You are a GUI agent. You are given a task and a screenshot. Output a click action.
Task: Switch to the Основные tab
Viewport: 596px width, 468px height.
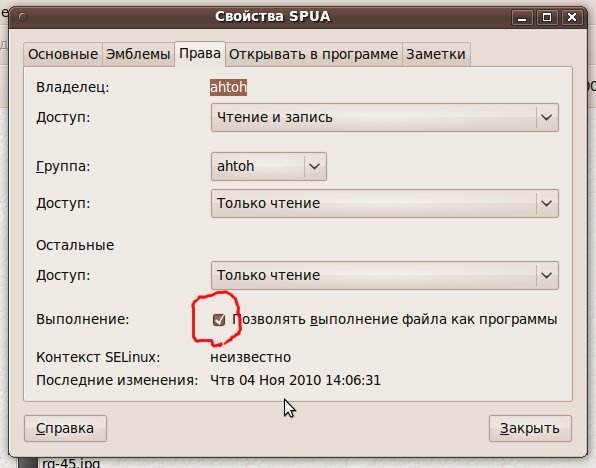pyautogui.click(x=63, y=54)
